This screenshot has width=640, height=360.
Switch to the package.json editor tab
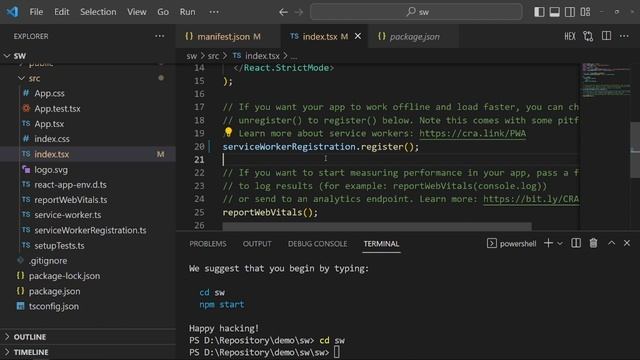[x=413, y=36]
